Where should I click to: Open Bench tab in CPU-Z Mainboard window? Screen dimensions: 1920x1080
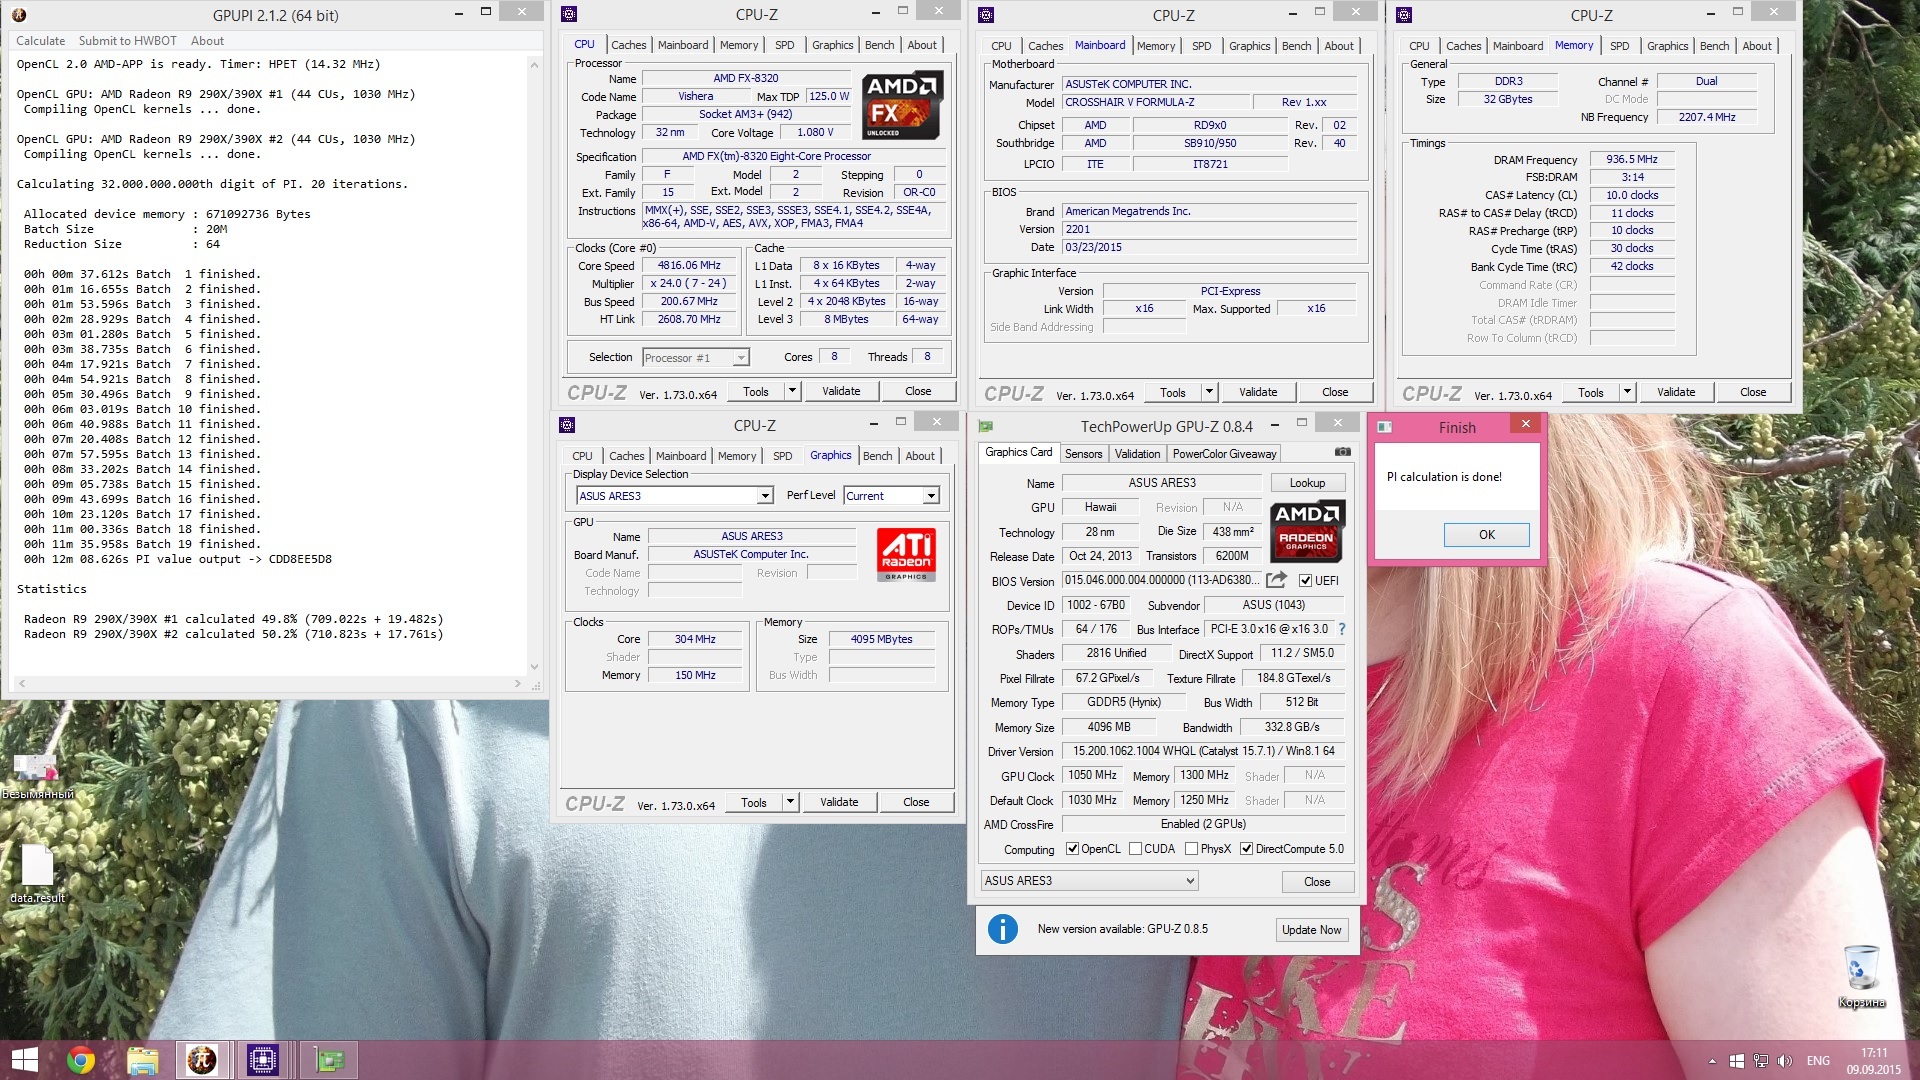(x=1296, y=46)
